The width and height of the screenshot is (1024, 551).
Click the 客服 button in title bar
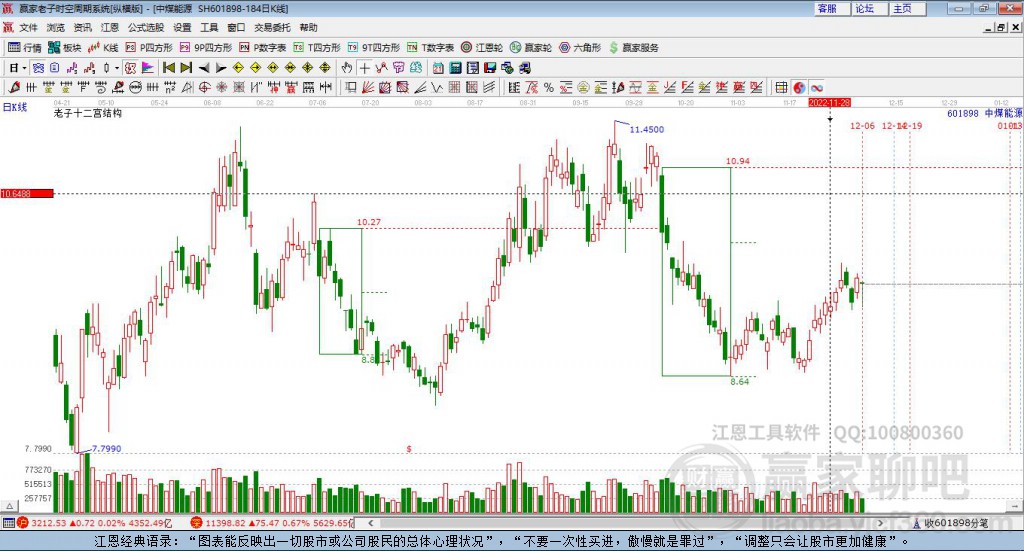(x=832, y=8)
